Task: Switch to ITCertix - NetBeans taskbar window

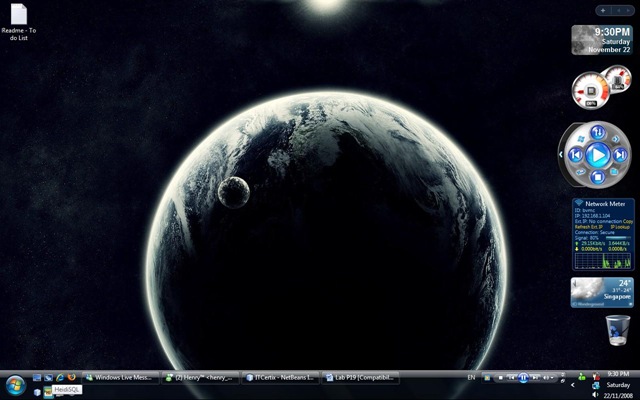Action: pyautogui.click(x=280, y=378)
